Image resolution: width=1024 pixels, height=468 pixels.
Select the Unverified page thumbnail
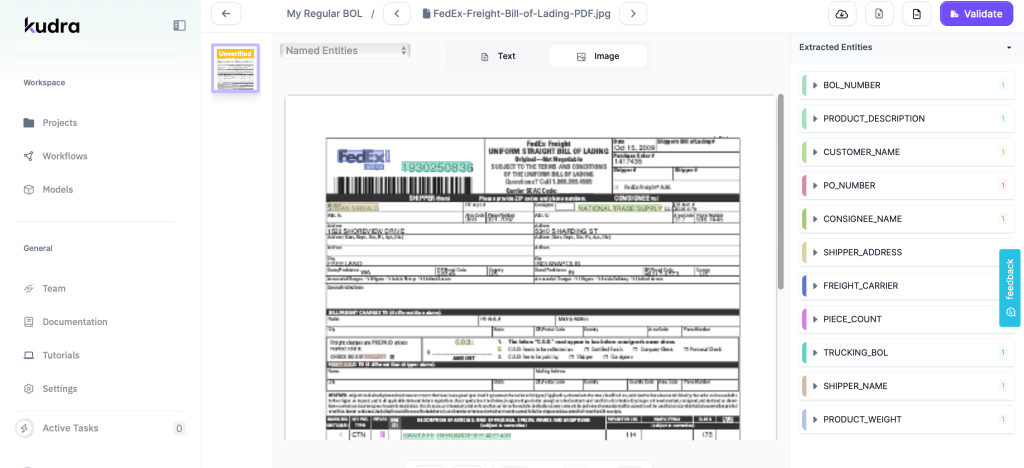(x=235, y=69)
